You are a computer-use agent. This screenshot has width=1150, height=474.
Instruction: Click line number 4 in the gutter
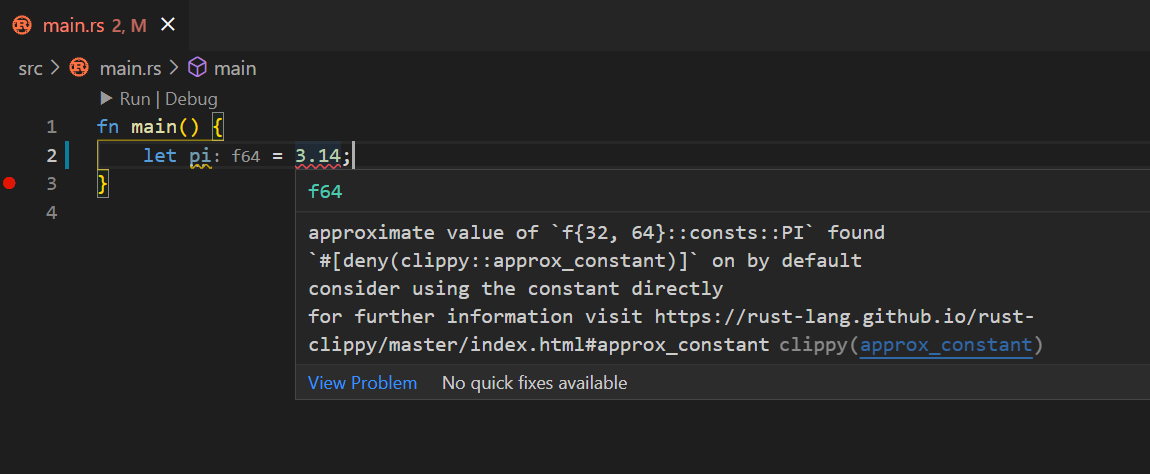(52, 213)
